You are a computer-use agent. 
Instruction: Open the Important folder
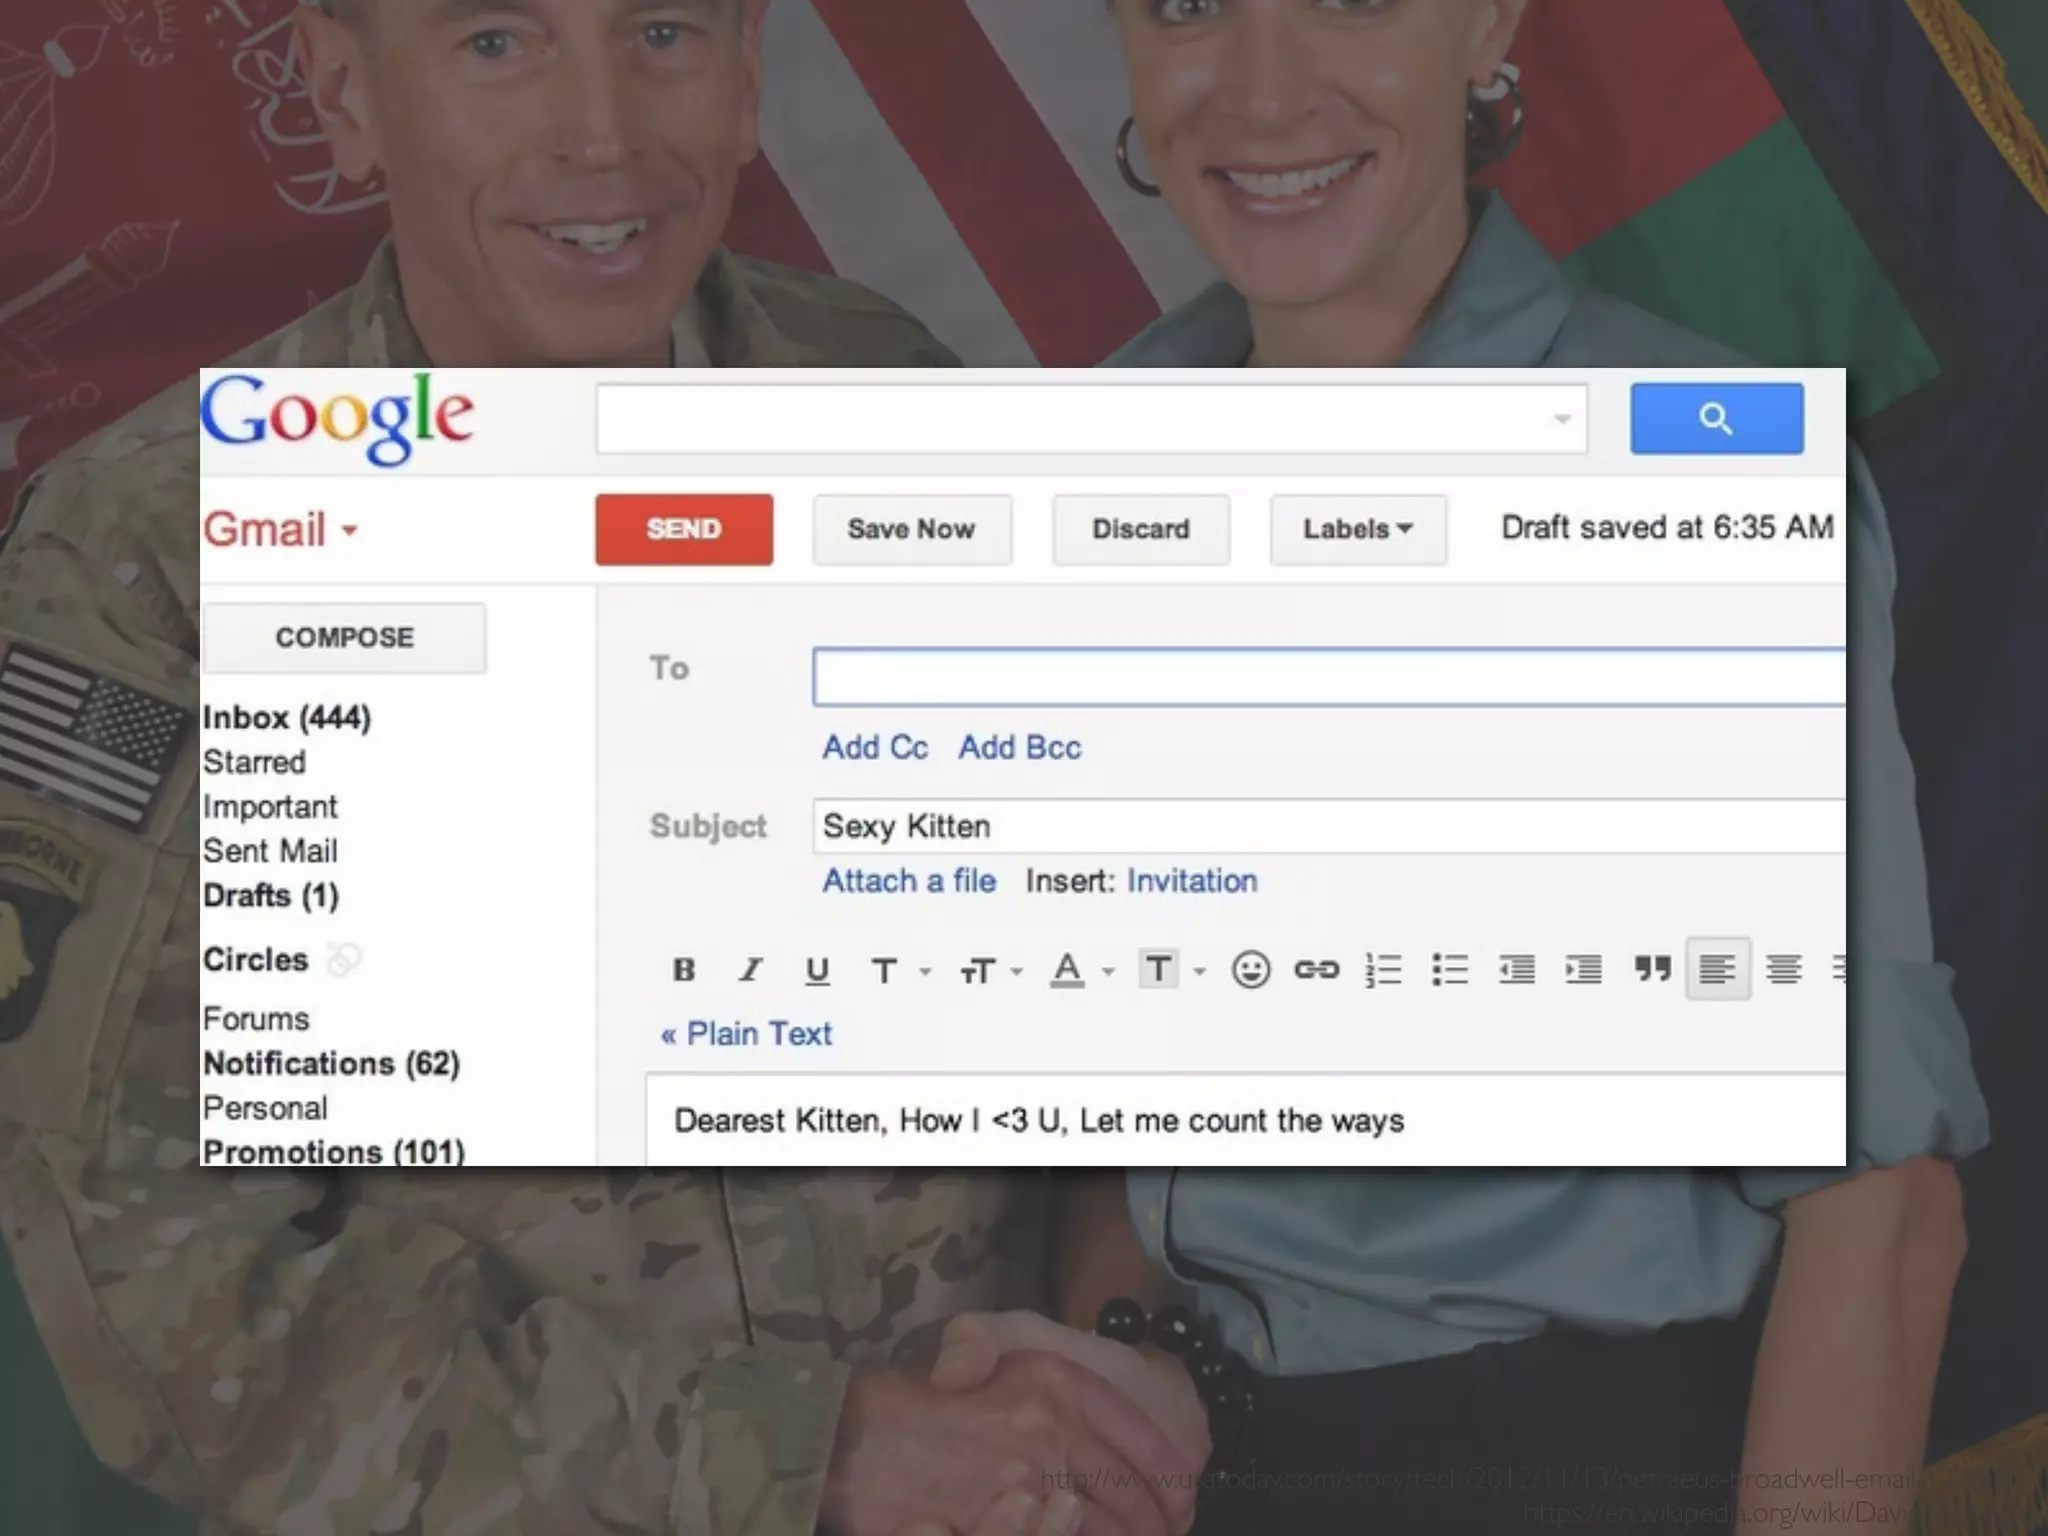(270, 807)
